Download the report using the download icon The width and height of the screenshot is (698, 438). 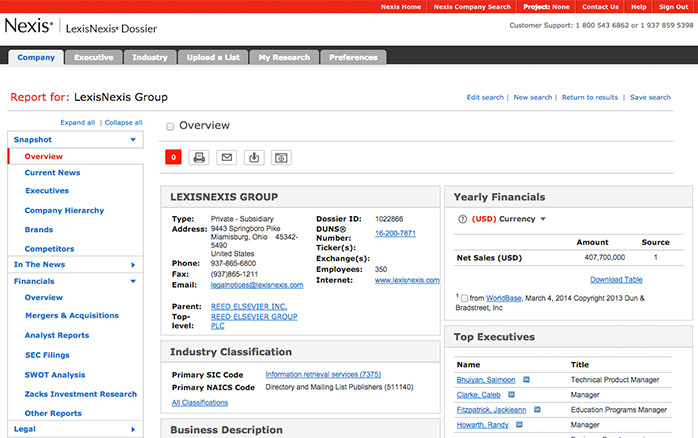pyautogui.click(x=254, y=157)
